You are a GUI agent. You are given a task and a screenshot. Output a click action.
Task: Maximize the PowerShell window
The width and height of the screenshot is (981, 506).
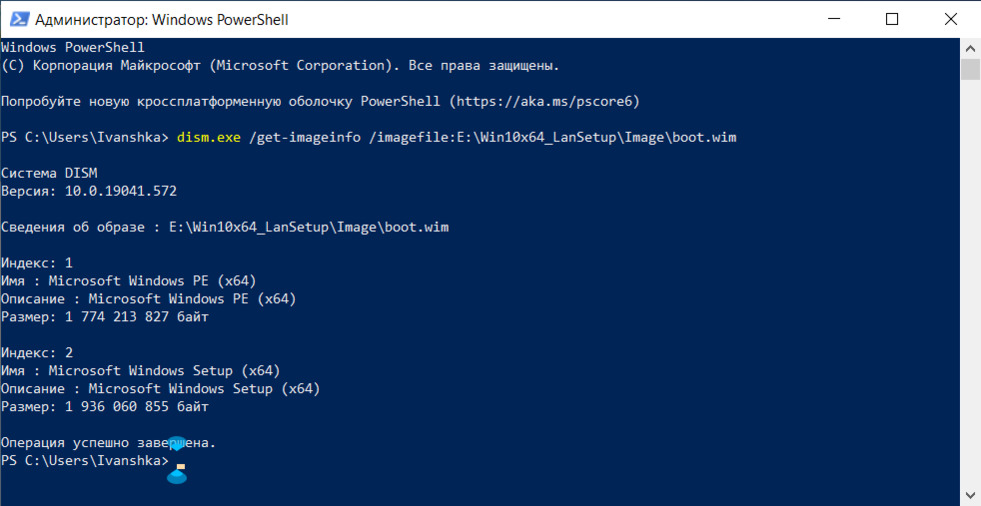coord(892,19)
